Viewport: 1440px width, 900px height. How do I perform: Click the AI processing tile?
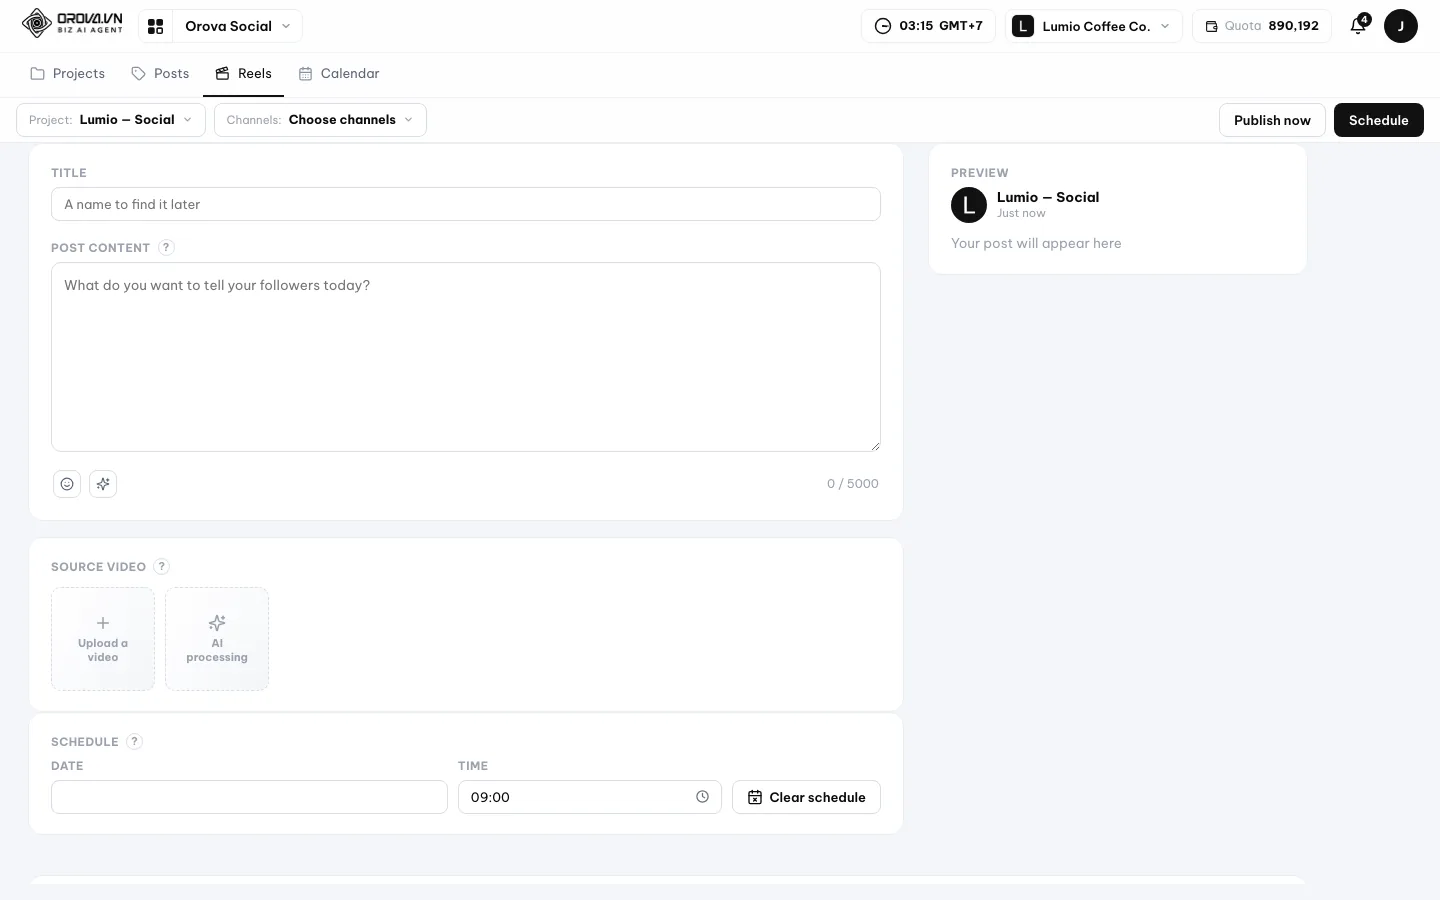[217, 639]
